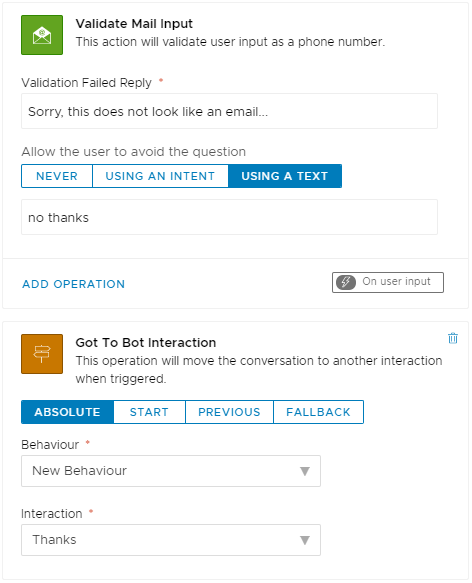
Task: Click the lightning bolt icon in On user input
Action: [346, 282]
